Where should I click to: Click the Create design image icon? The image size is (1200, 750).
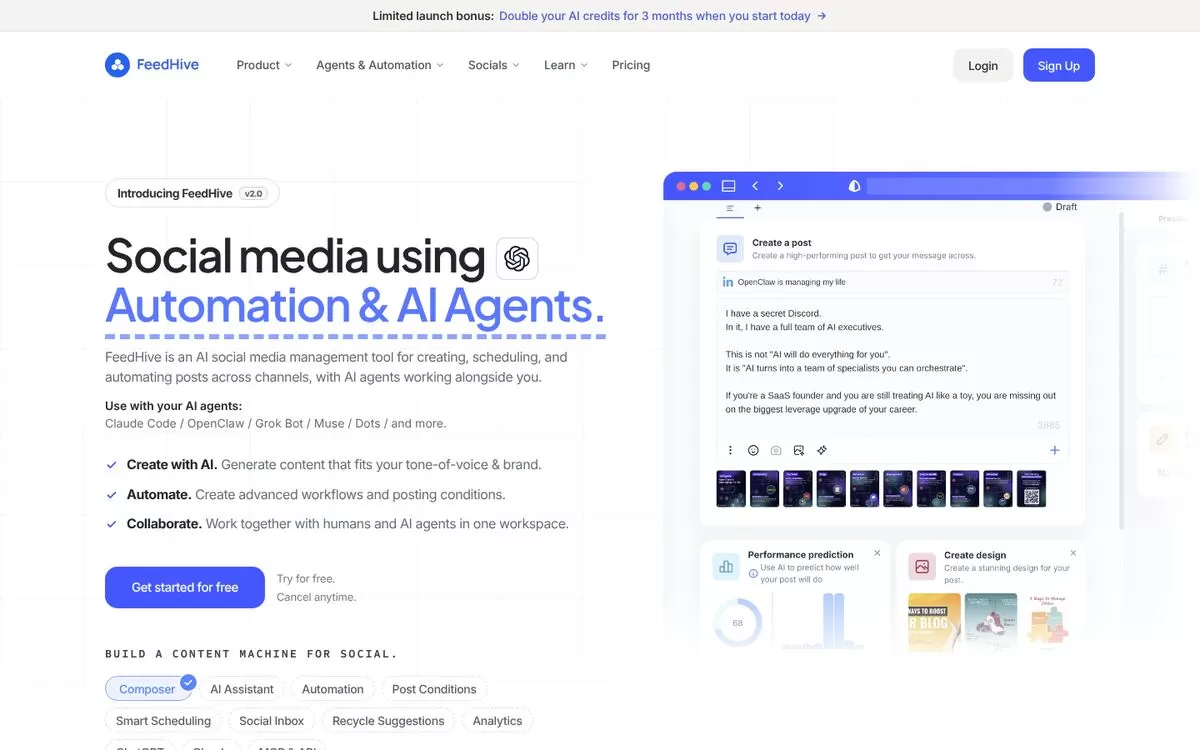pos(922,567)
